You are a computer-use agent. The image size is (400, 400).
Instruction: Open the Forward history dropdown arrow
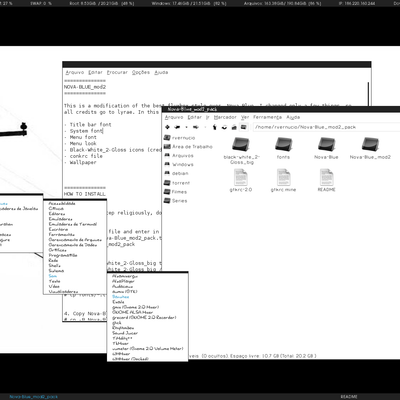point(205,127)
